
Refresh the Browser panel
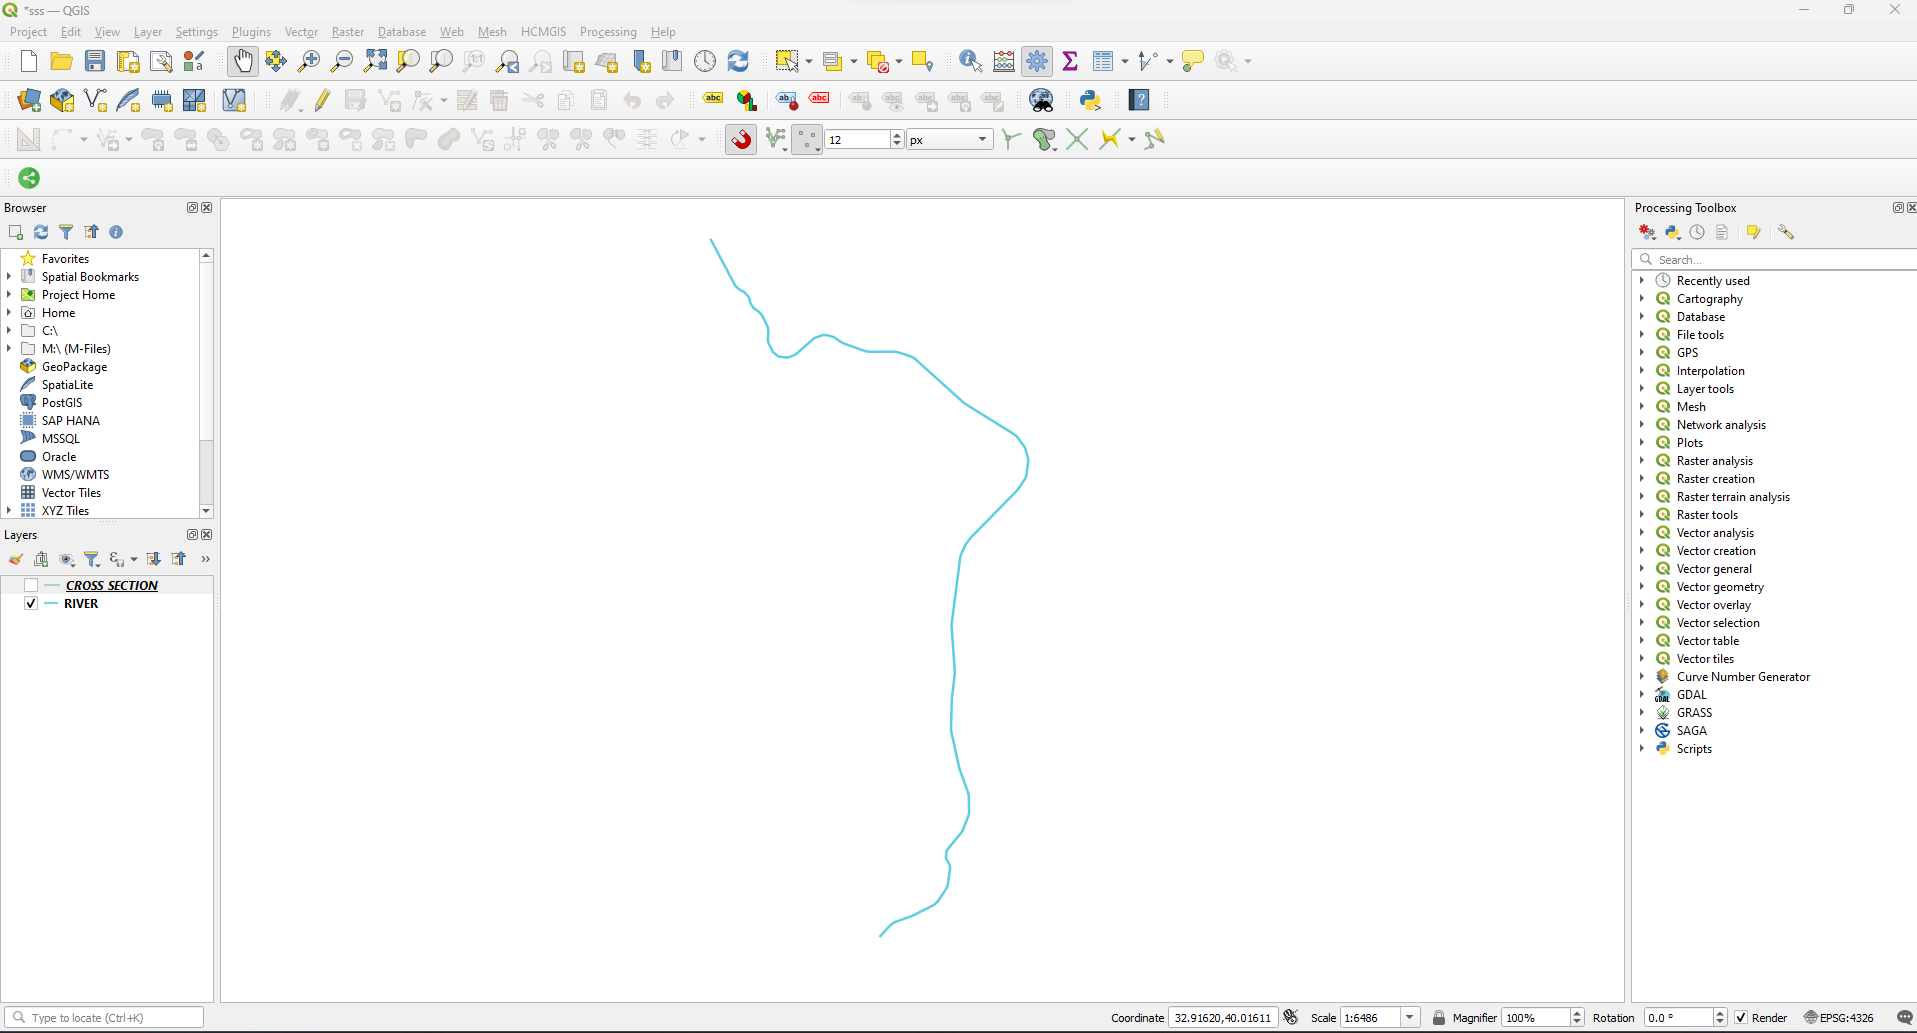pyautogui.click(x=41, y=232)
